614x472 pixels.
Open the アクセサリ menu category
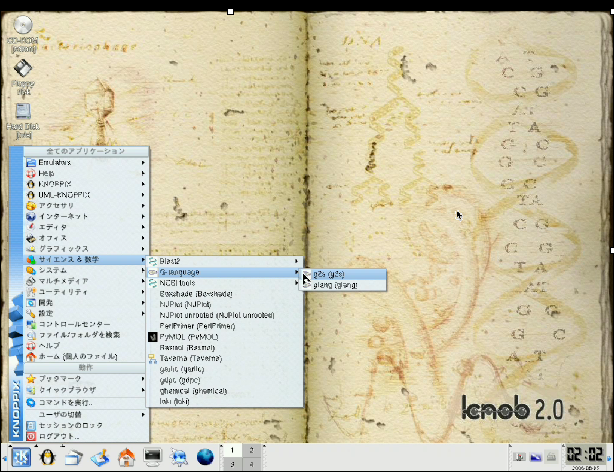coord(86,205)
